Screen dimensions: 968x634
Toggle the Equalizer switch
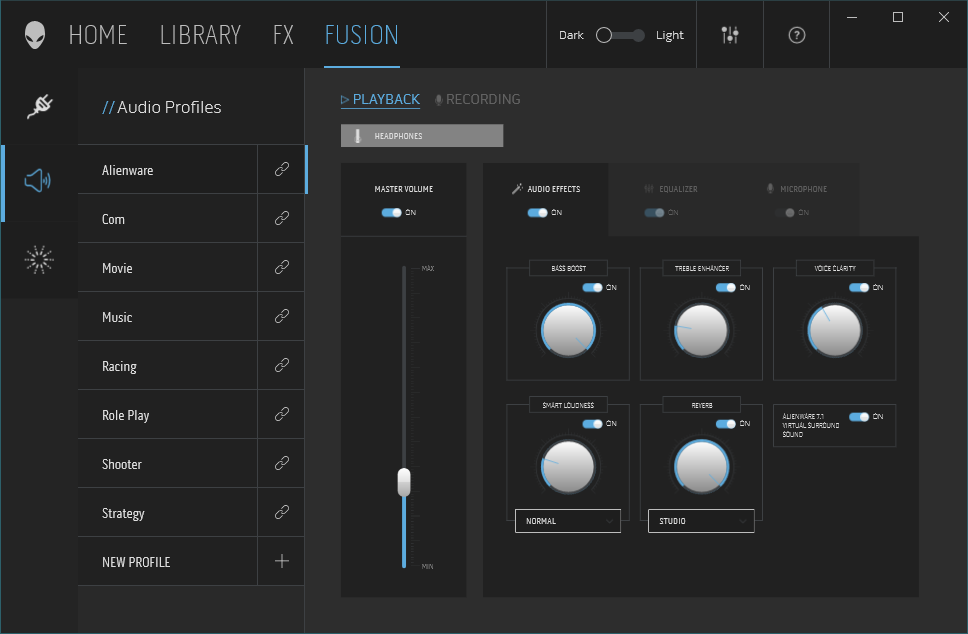click(x=654, y=212)
